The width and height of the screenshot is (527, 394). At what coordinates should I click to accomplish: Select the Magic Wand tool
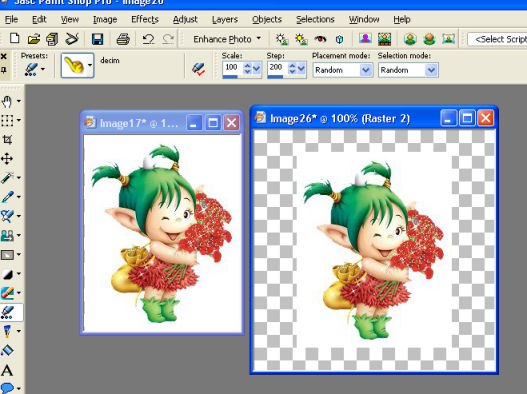pos(7,178)
